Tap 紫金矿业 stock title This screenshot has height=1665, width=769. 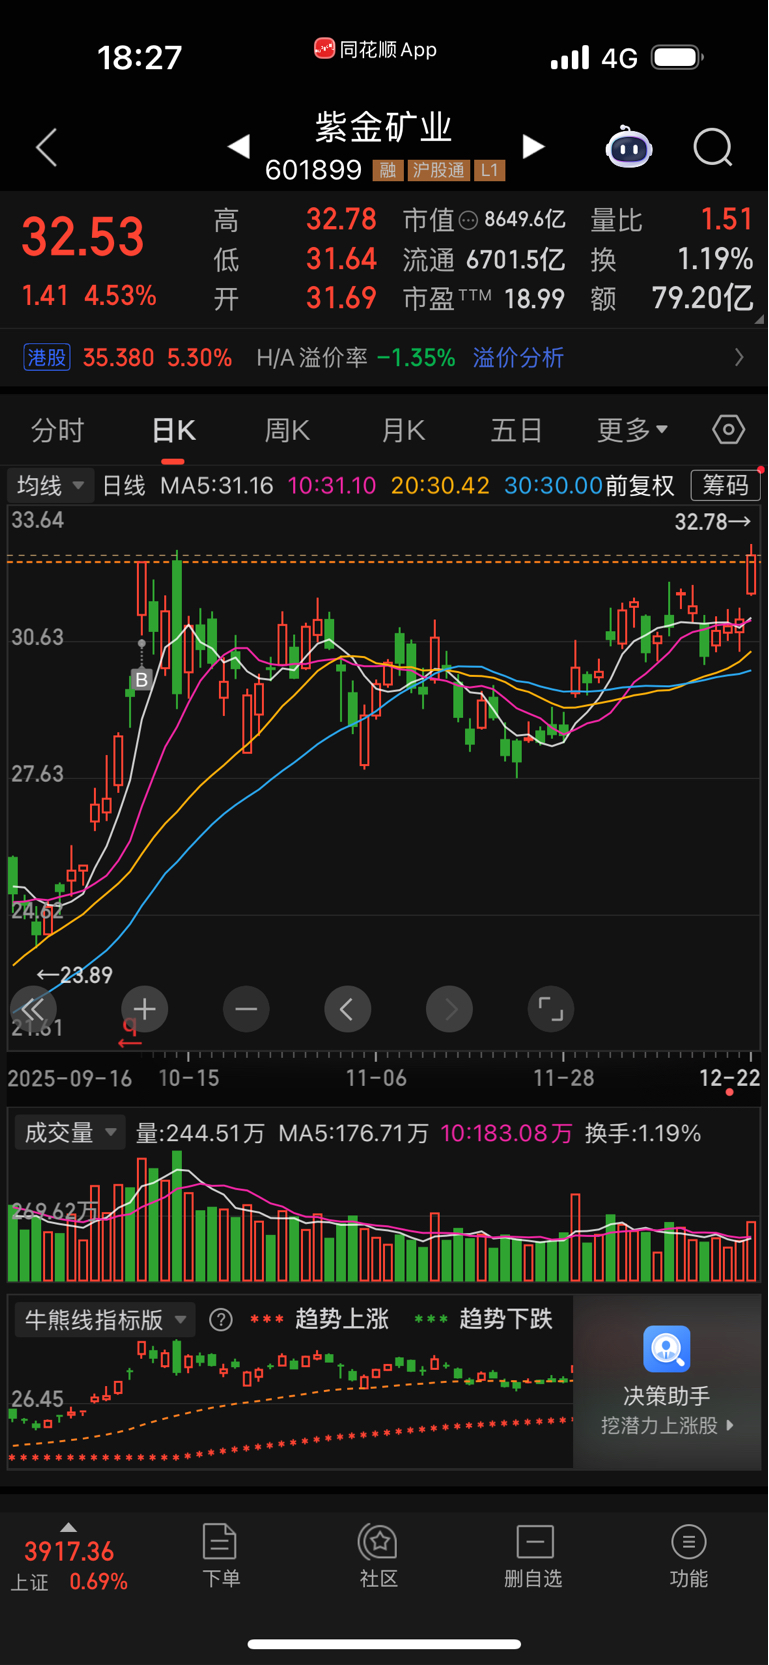click(x=384, y=127)
